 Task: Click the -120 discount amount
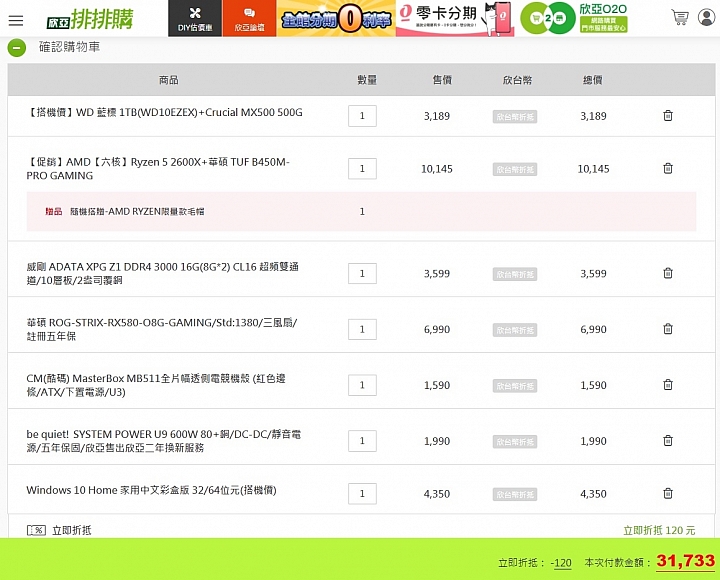pos(561,563)
